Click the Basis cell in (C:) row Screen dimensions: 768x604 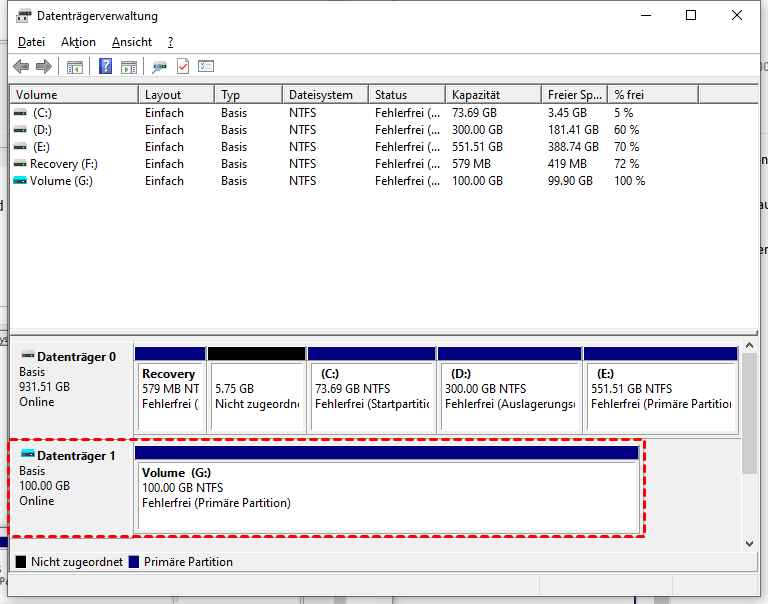pos(234,113)
